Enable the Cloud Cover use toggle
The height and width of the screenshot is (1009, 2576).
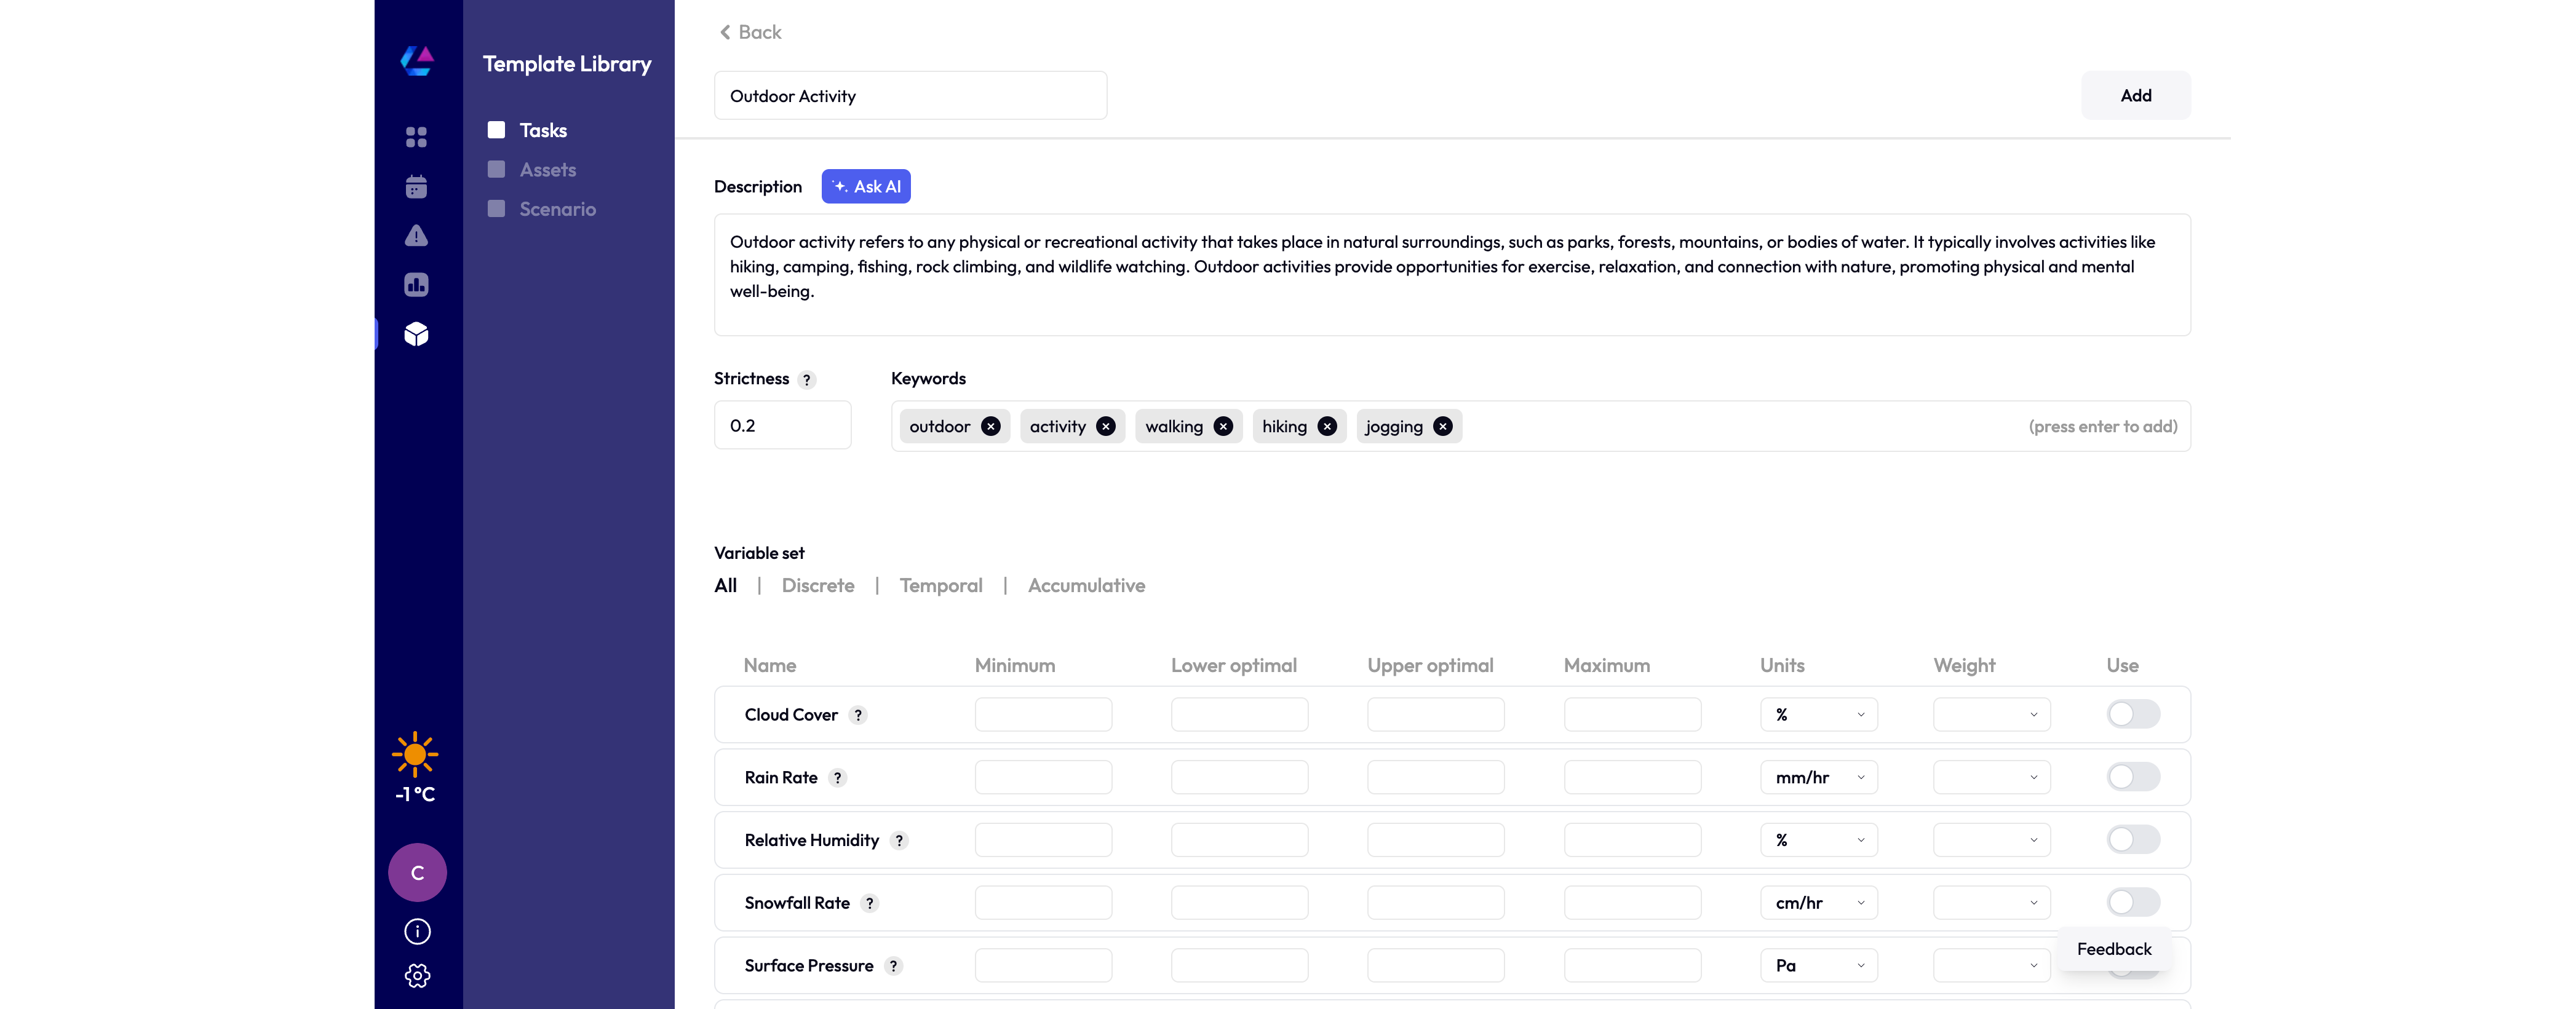(2132, 714)
